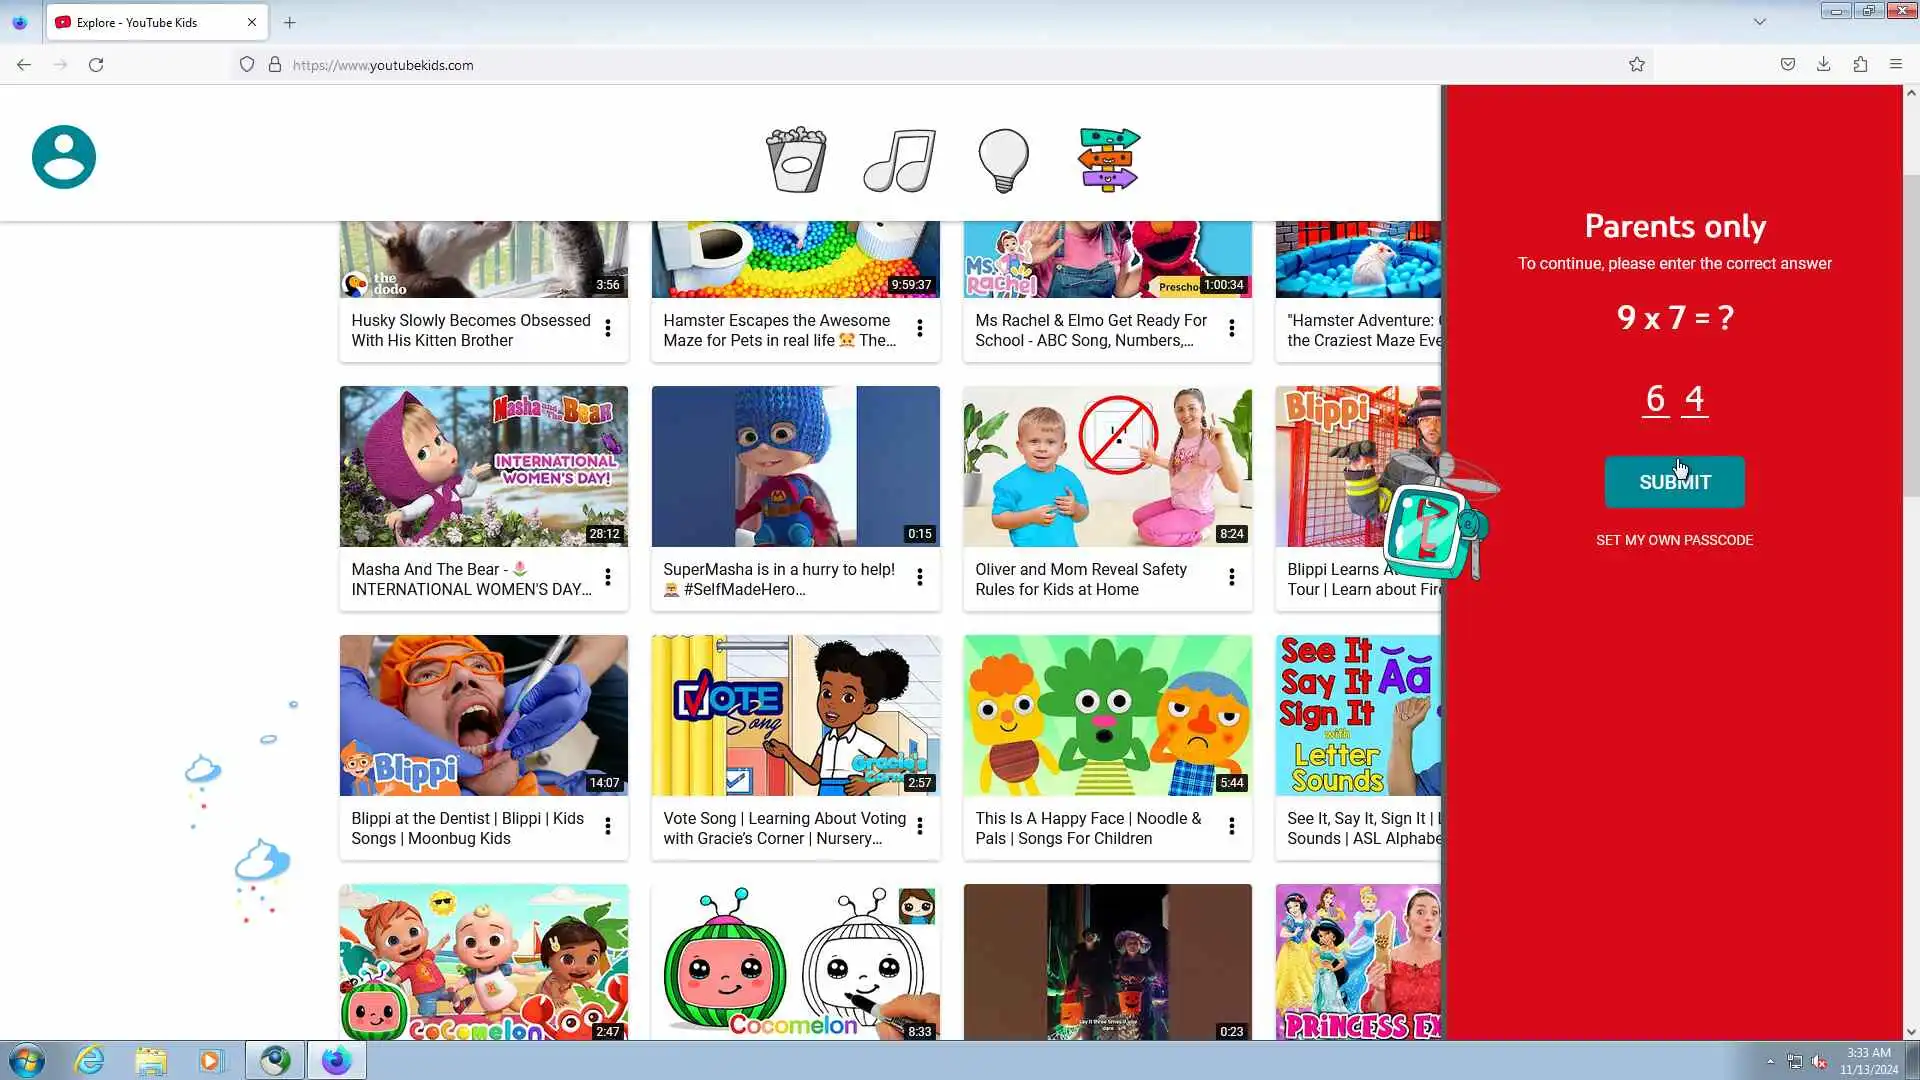Click SET MY OWN PASSCODE link

(x=1674, y=540)
